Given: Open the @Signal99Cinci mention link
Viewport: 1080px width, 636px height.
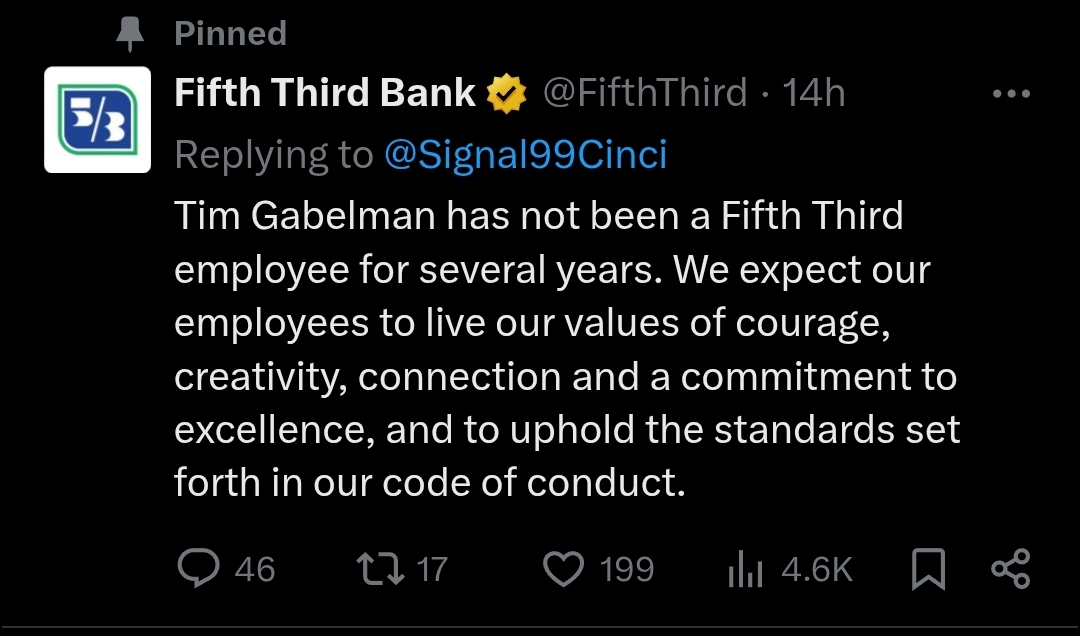Looking at the screenshot, I should click(525, 155).
